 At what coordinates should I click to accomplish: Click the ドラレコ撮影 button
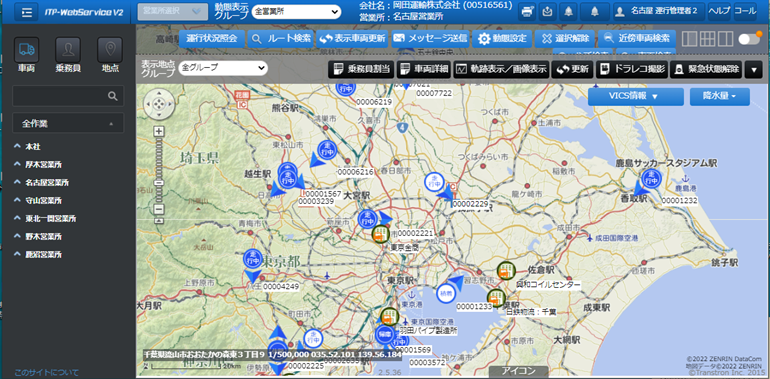tap(632, 69)
